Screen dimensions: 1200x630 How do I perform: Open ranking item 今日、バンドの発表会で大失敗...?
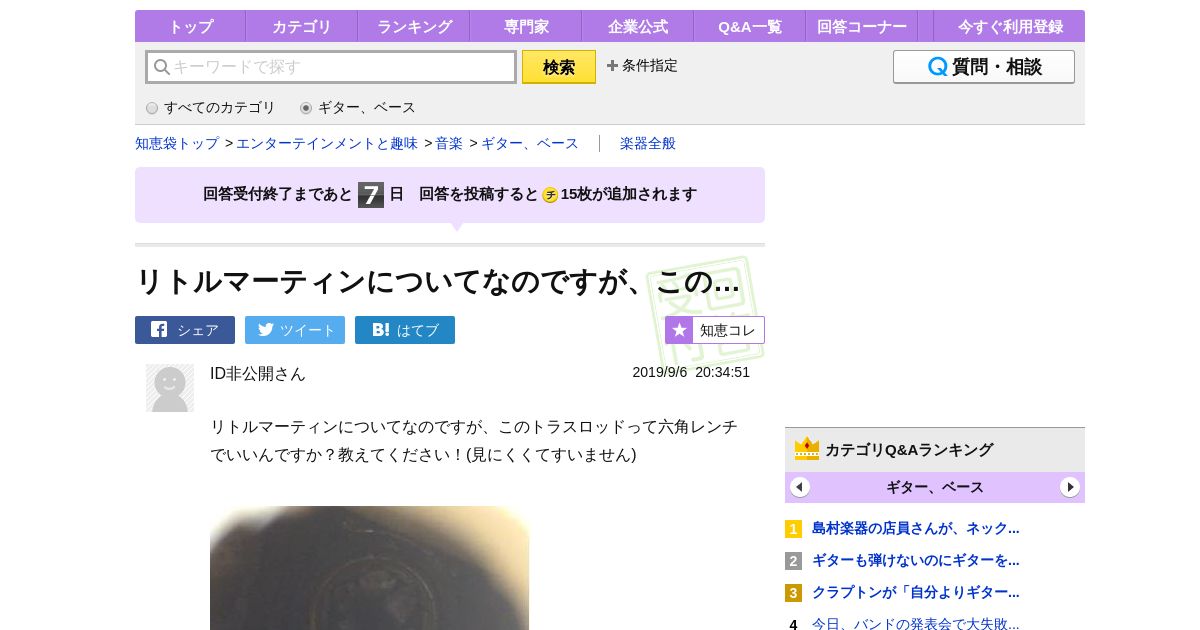pyautogui.click(x=916, y=624)
